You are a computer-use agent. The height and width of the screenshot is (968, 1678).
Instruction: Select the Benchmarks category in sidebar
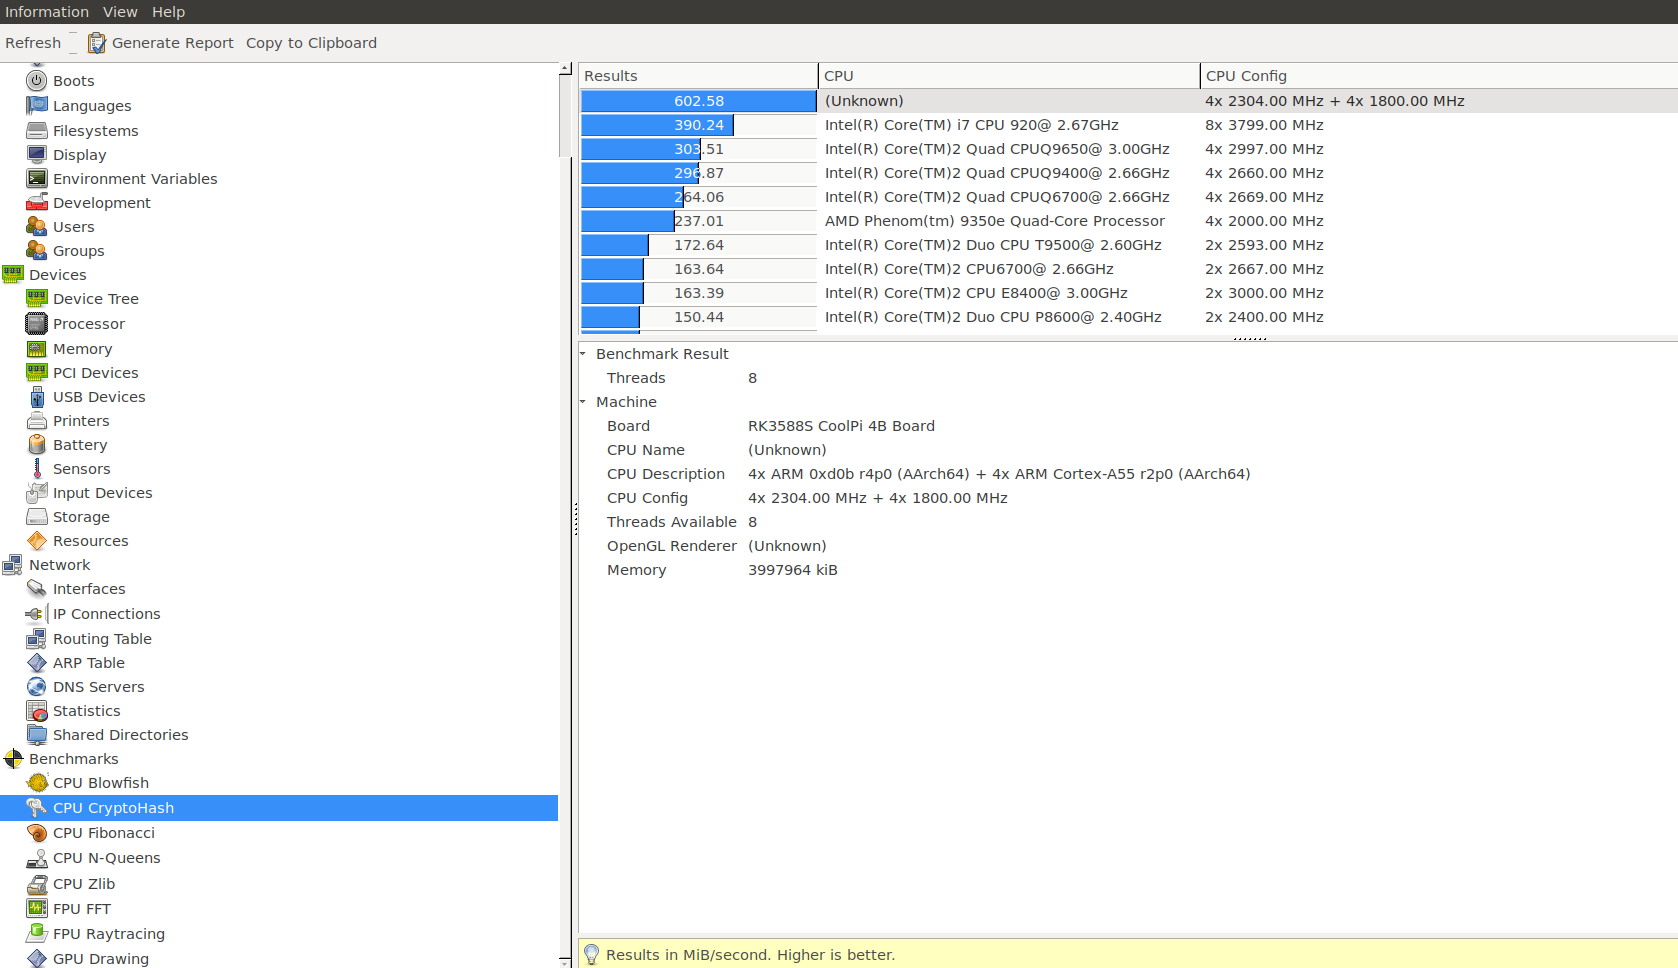click(x=74, y=759)
